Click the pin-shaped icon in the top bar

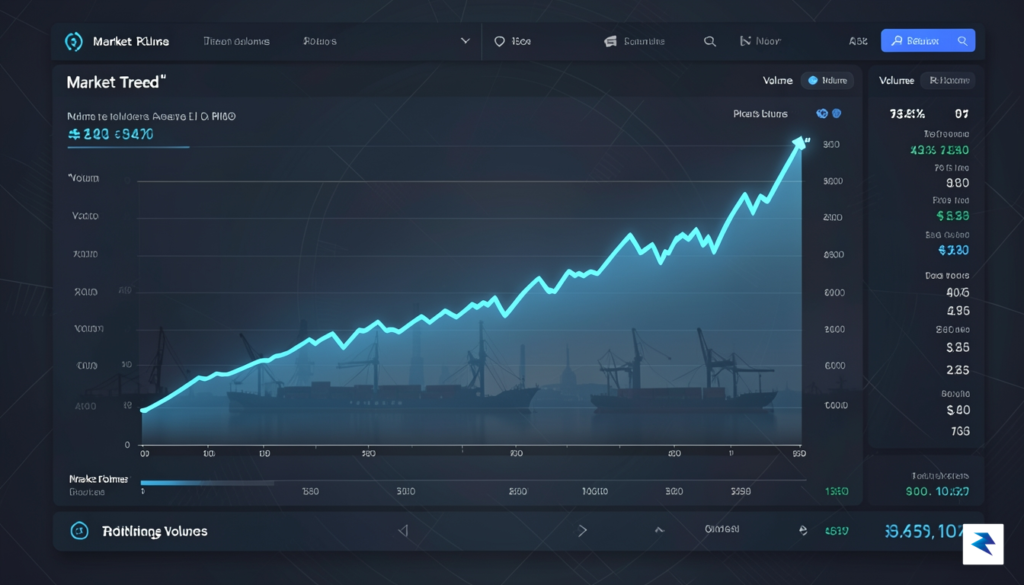(x=500, y=41)
